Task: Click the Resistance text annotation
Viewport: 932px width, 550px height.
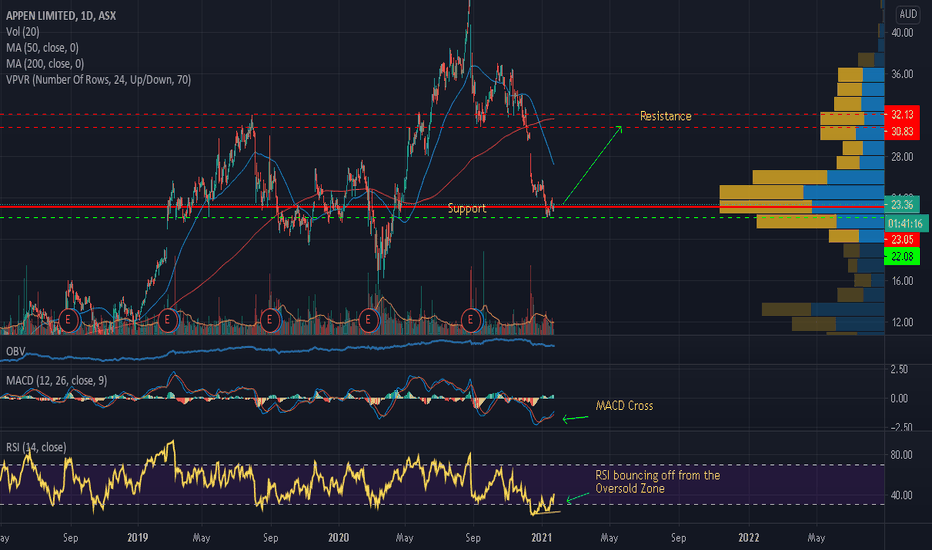Action: [666, 117]
